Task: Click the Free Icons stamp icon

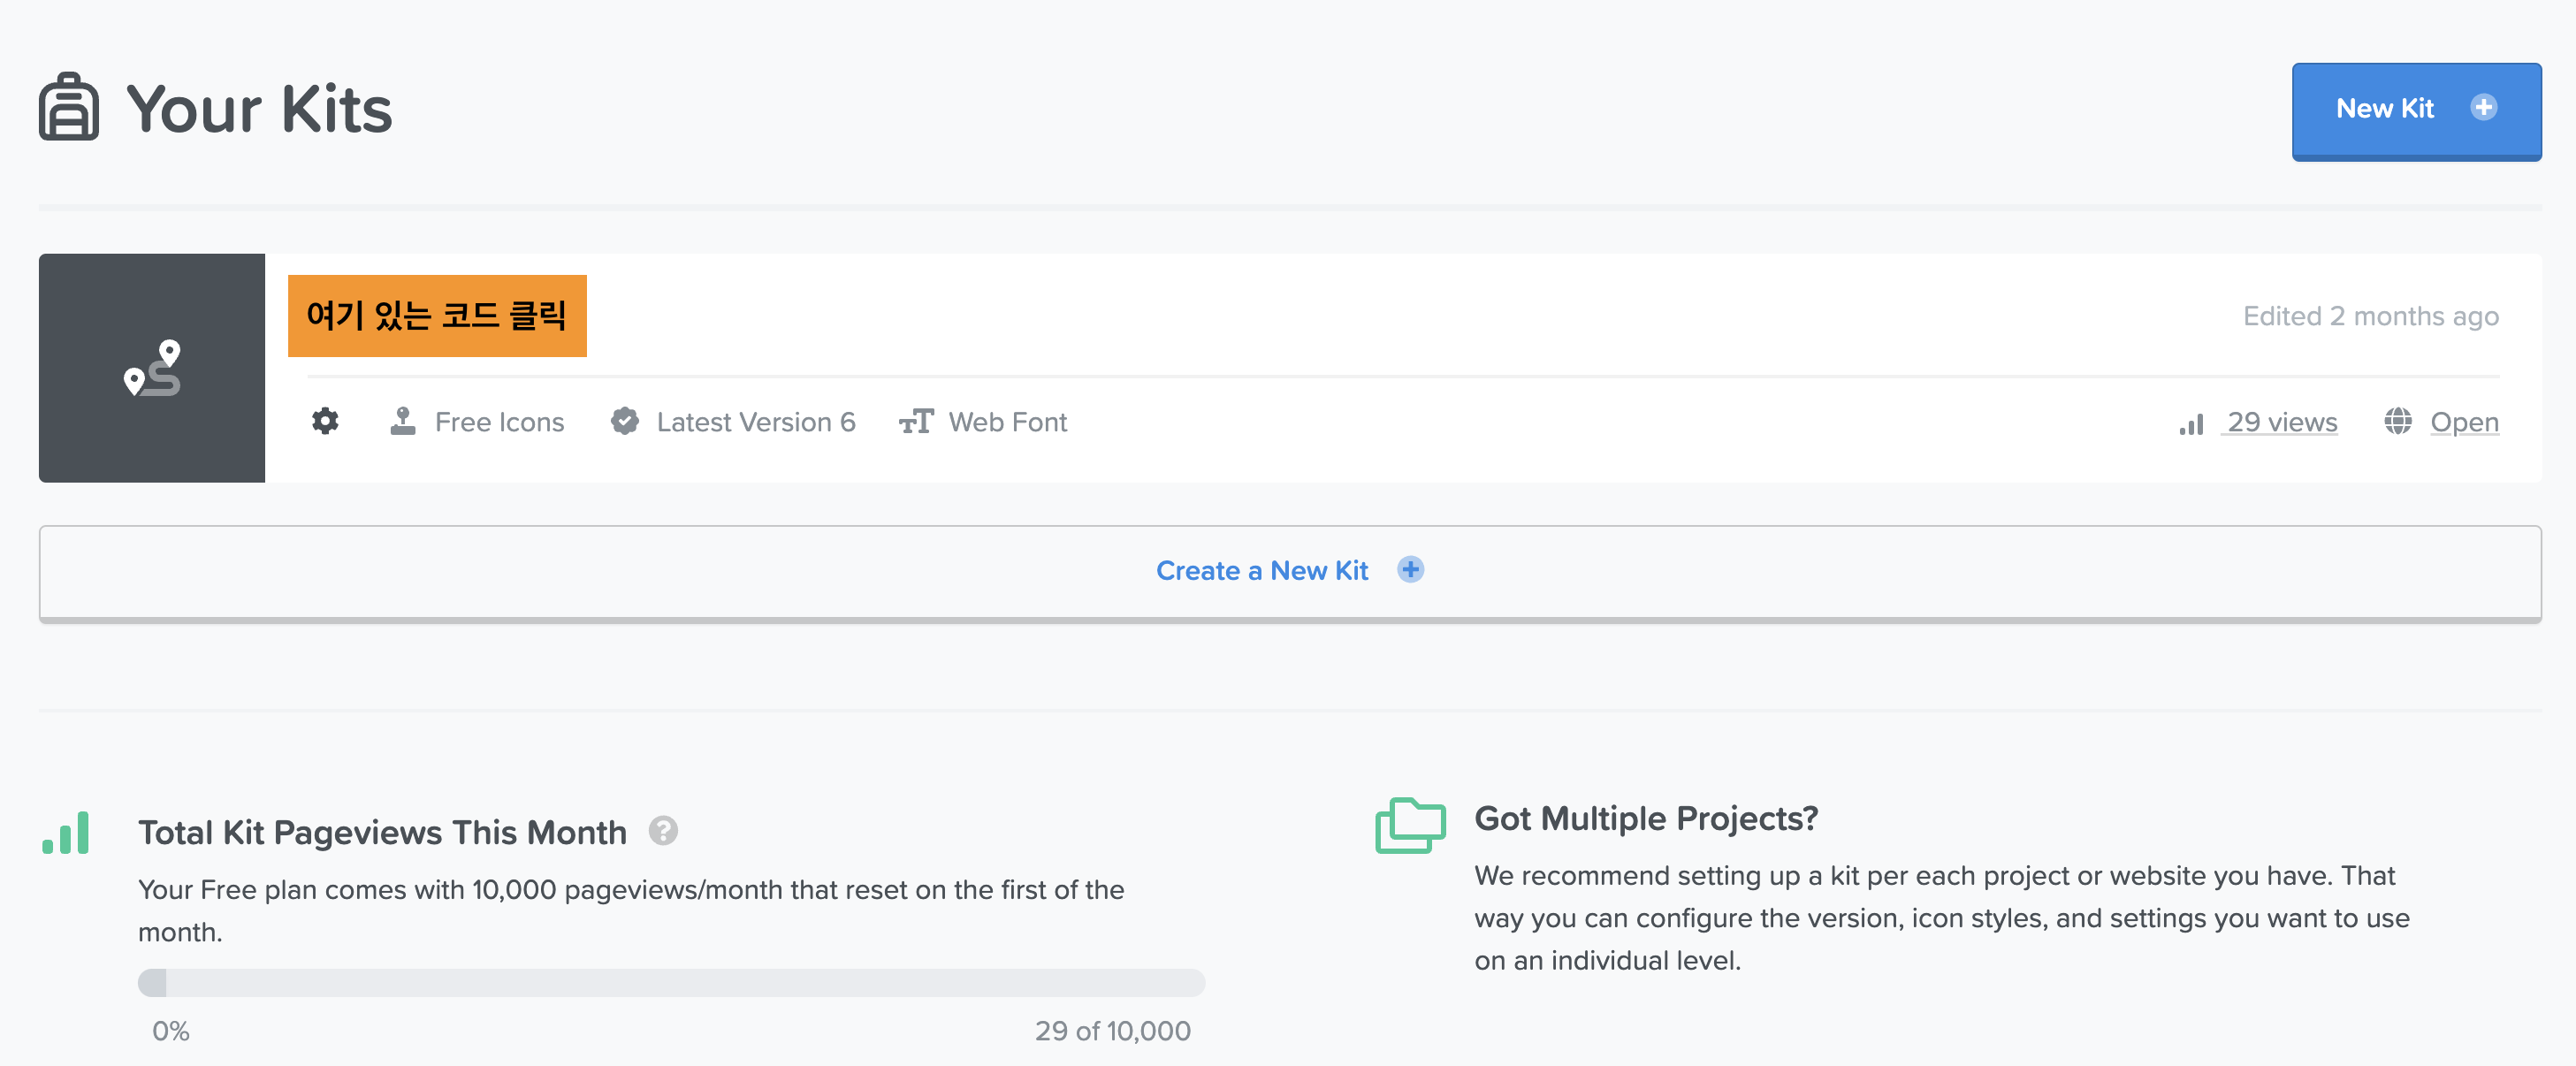Action: [403, 421]
